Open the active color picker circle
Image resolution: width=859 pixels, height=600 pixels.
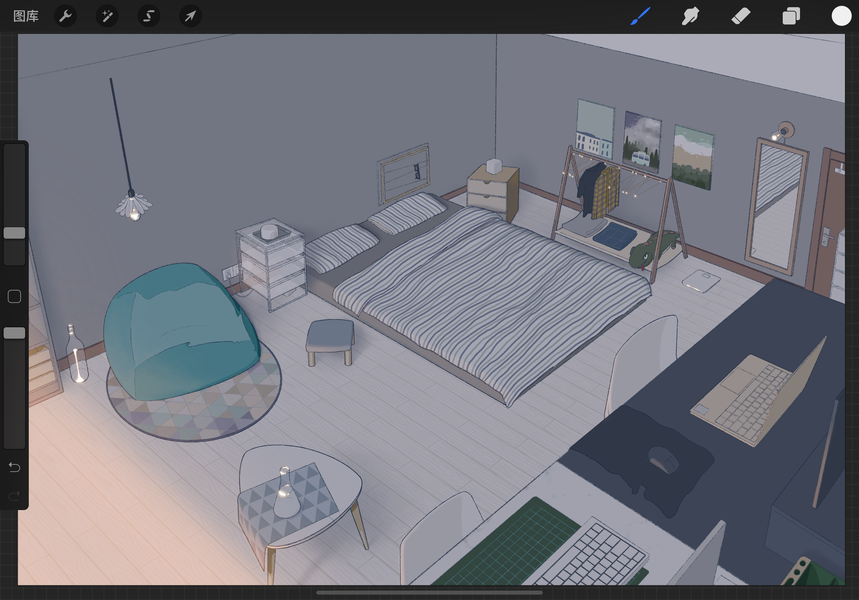(x=841, y=16)
